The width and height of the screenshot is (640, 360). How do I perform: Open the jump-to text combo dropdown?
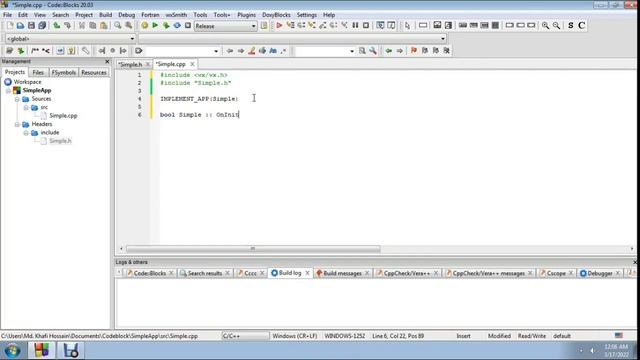(x=216, y=51)
